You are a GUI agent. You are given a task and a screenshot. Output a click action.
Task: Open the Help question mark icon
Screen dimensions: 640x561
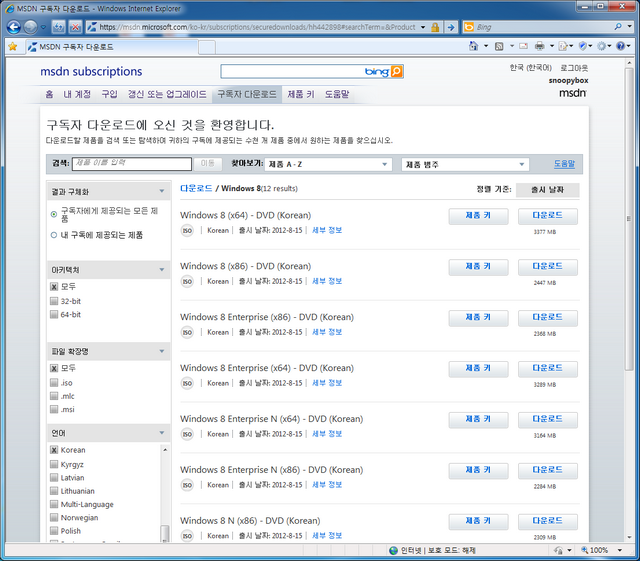coord(620,46)
